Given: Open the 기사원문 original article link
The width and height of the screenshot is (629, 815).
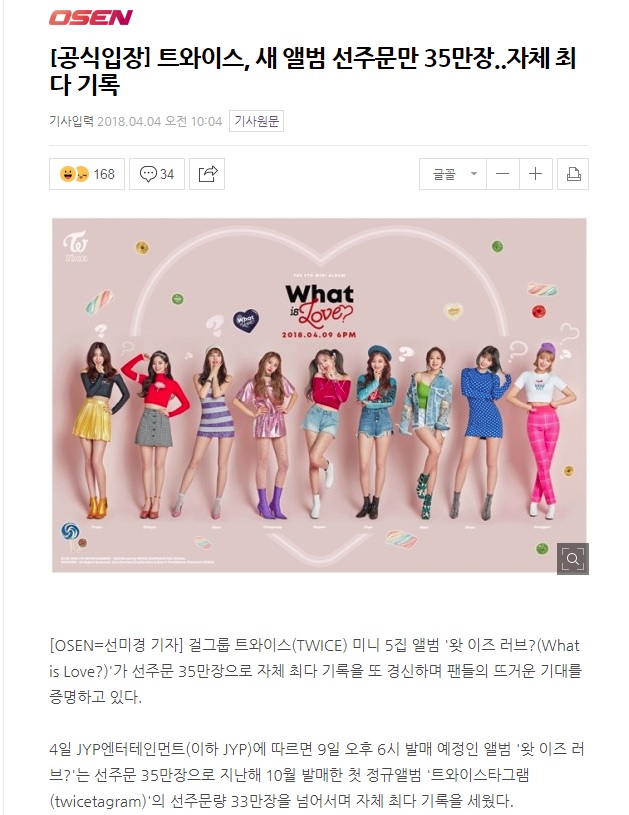Looking at the screenshot, I should click(x=256, y=121).
